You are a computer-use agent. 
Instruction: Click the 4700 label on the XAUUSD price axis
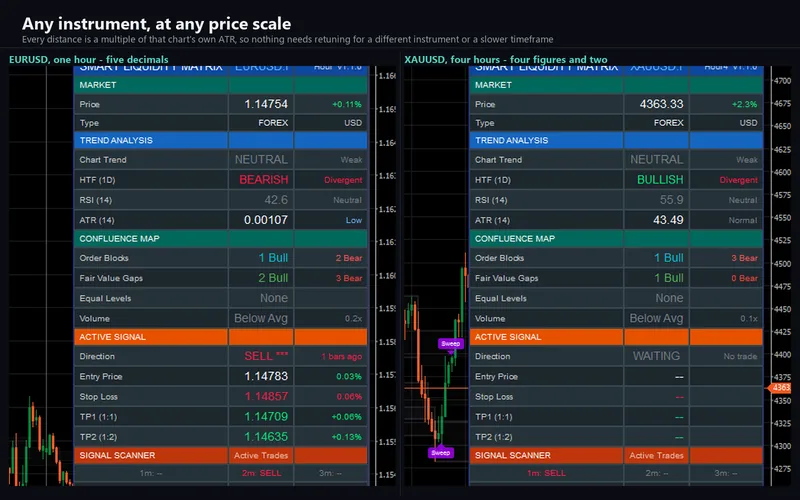tap(783, 81)
